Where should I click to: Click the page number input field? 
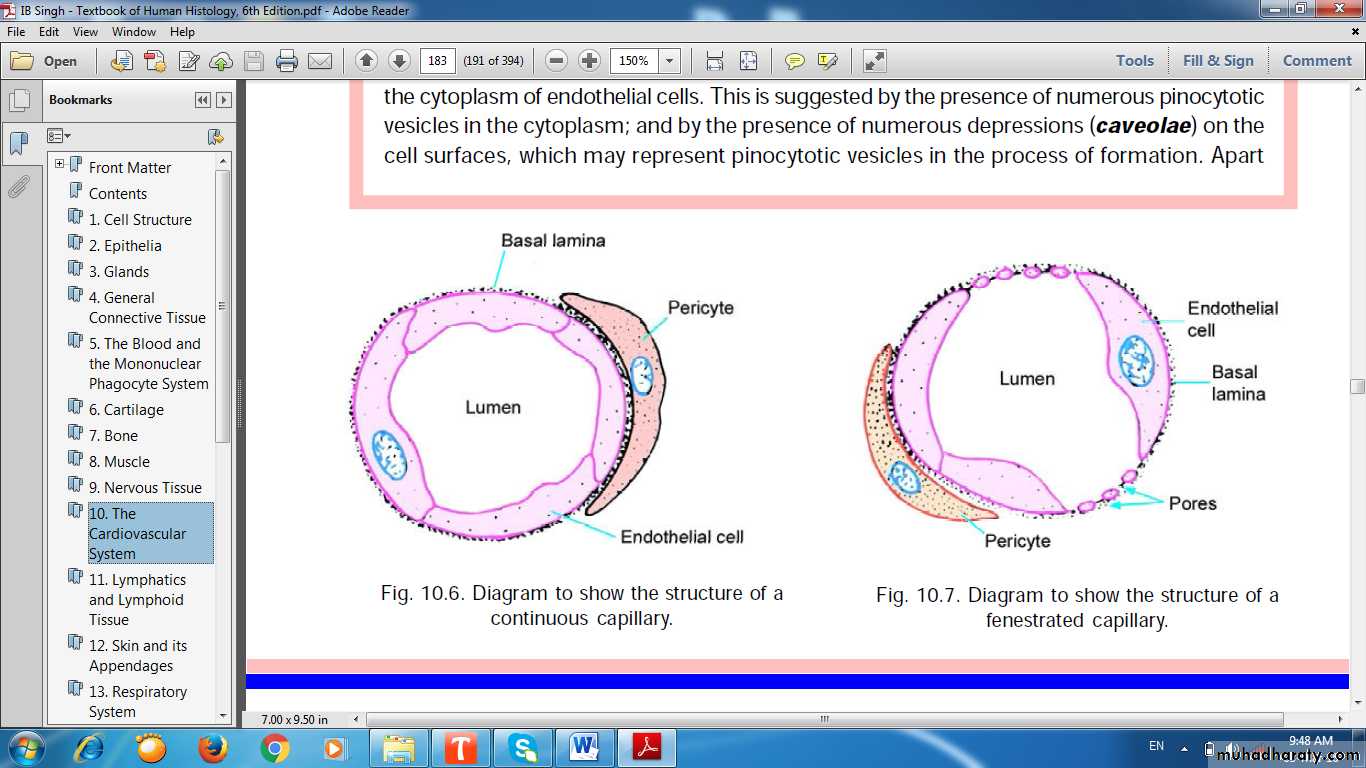coord(437,61)
